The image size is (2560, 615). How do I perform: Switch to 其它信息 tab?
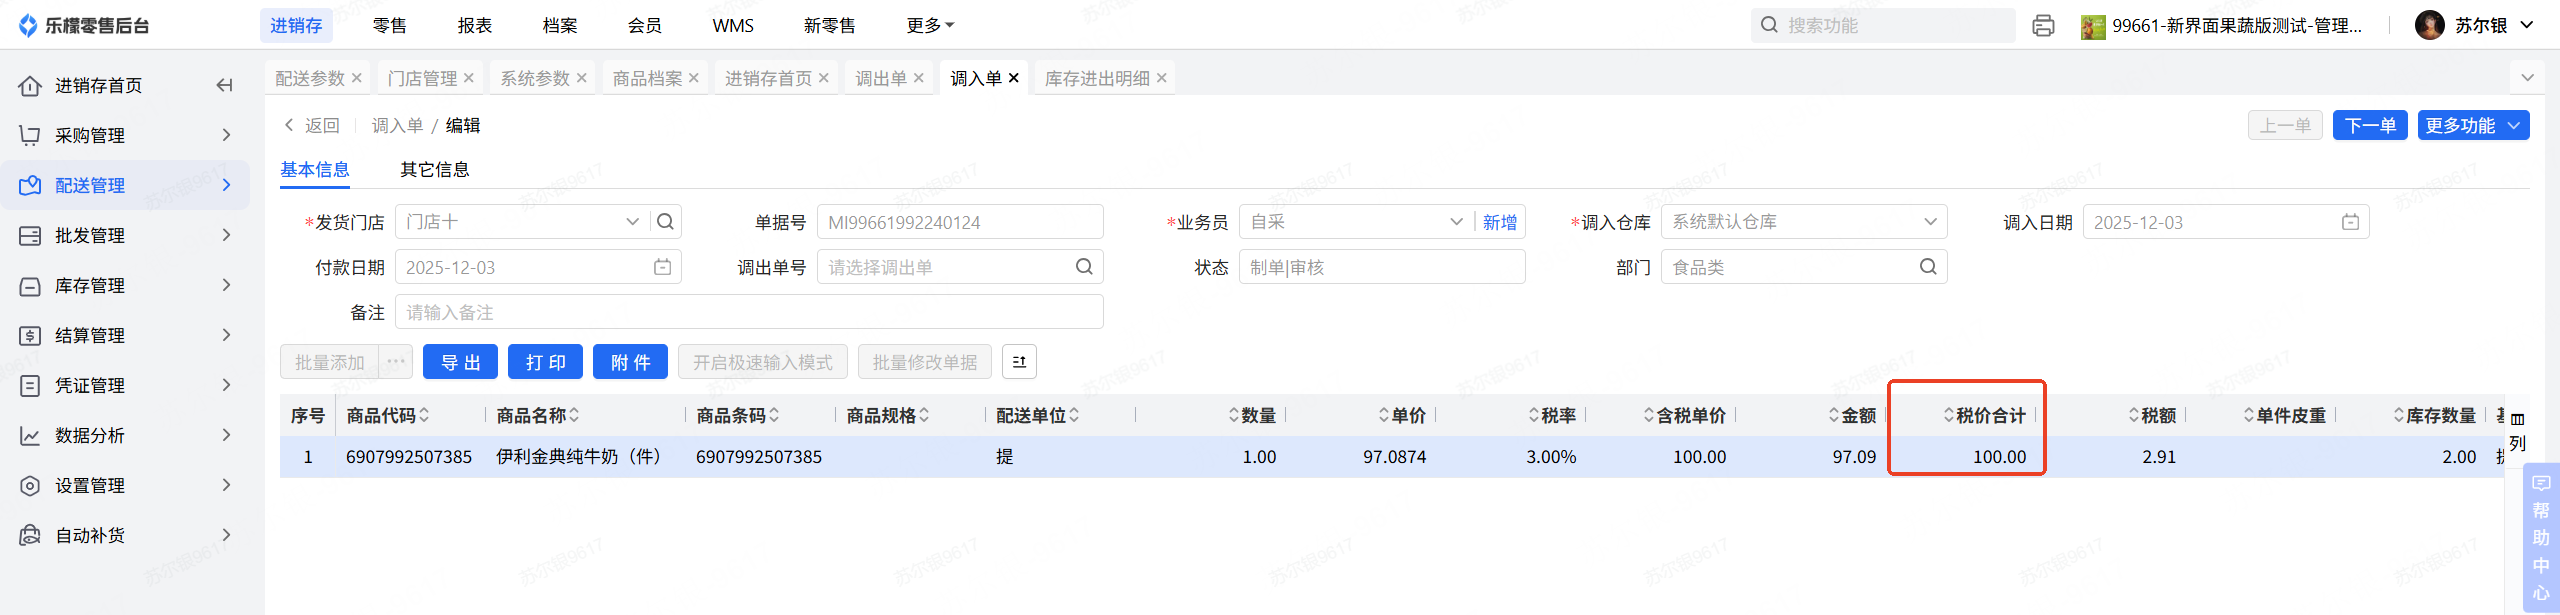[435, 170]
